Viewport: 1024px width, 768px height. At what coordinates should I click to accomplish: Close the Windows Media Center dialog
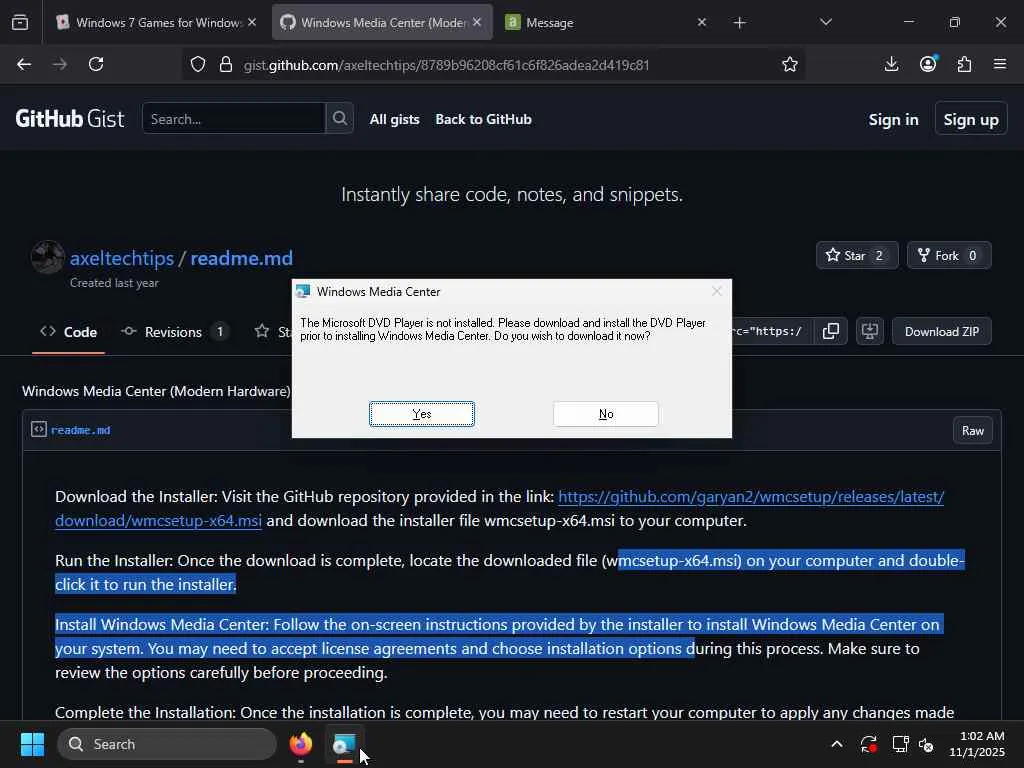(716, 291)
